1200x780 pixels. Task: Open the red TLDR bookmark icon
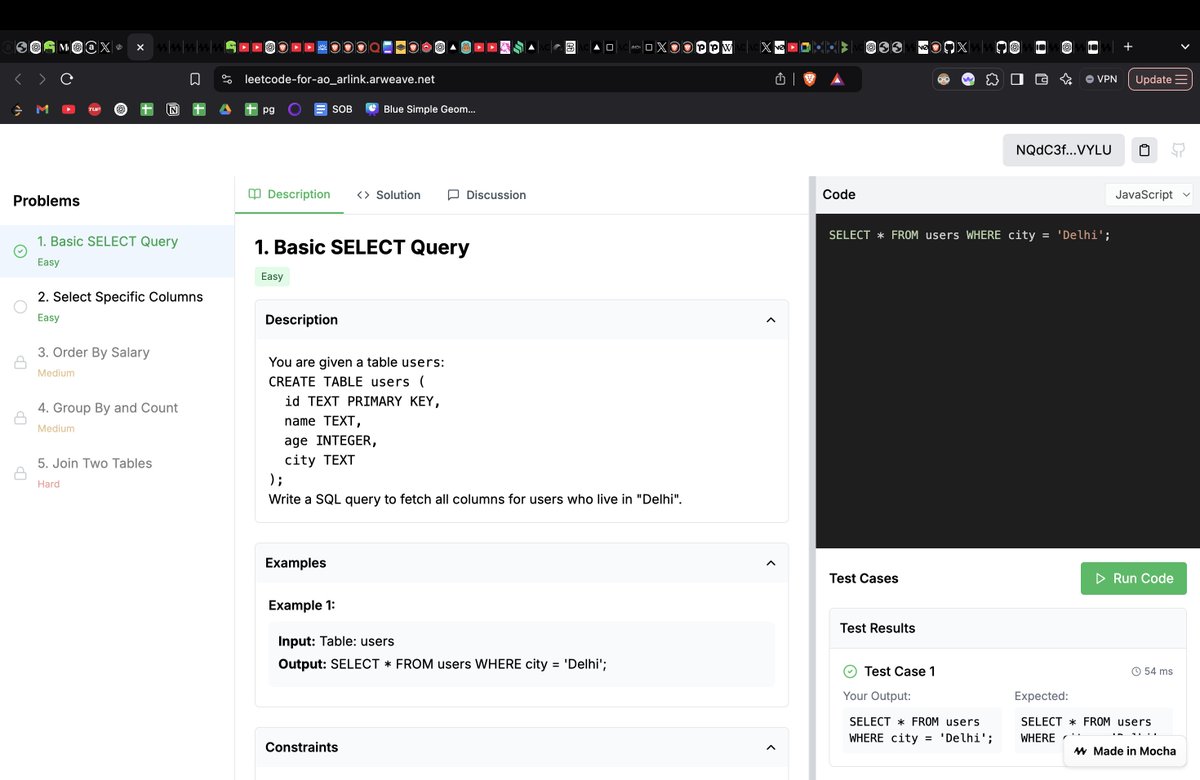95,109
